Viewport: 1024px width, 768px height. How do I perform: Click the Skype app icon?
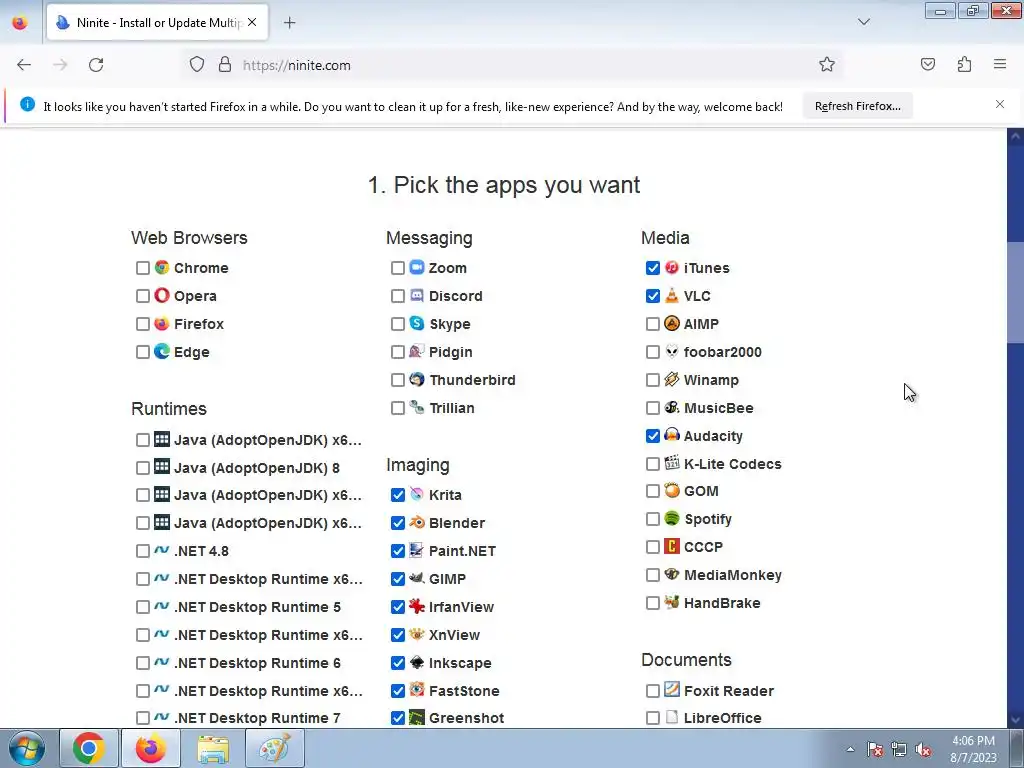click(x=417, y=323)
